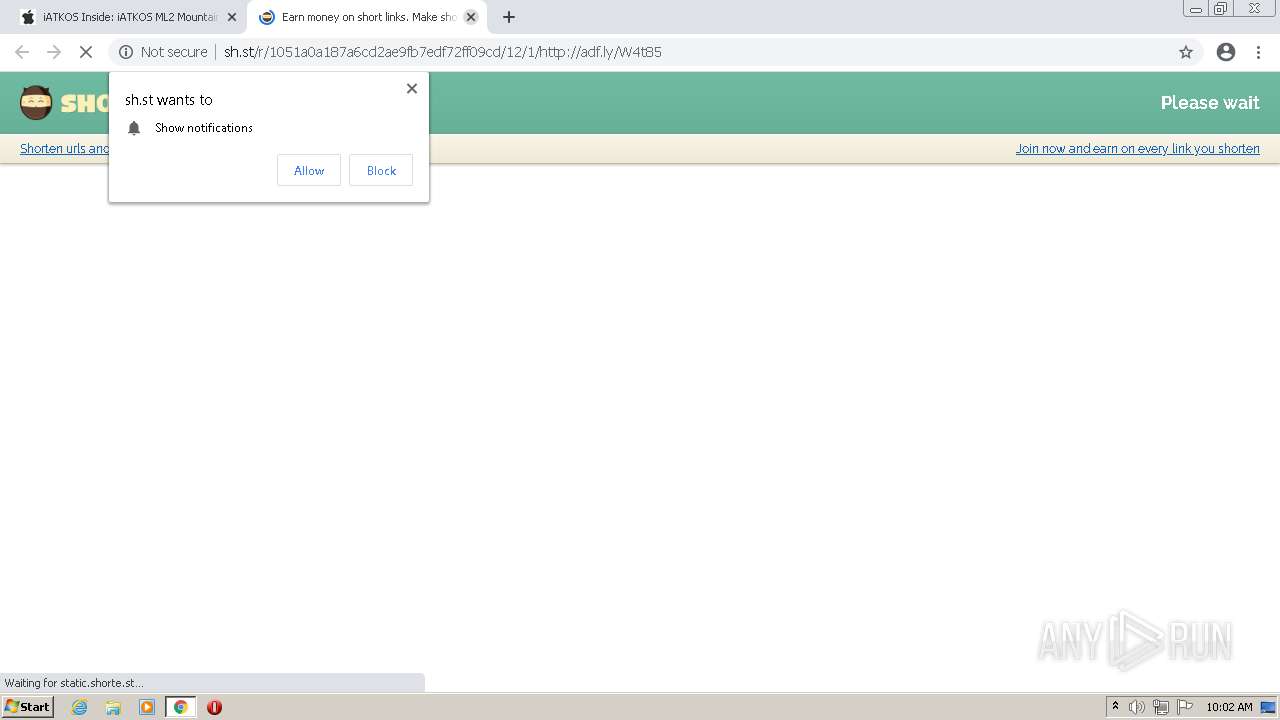Show hidden system tray icons
Viewport: 1280px width, 720px height.
pyautogui.click(x=1115, y=707)
